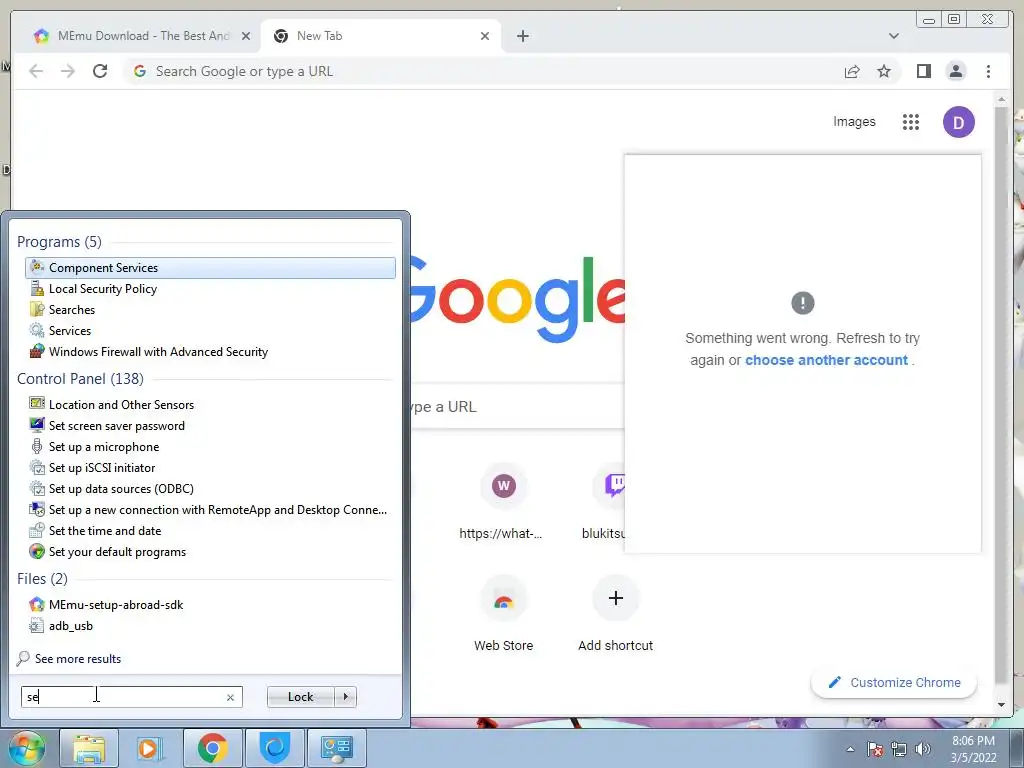Screen dimensions: 1024x768
Task: Open Chrome's three-dot menu
Action: point(988,71)
